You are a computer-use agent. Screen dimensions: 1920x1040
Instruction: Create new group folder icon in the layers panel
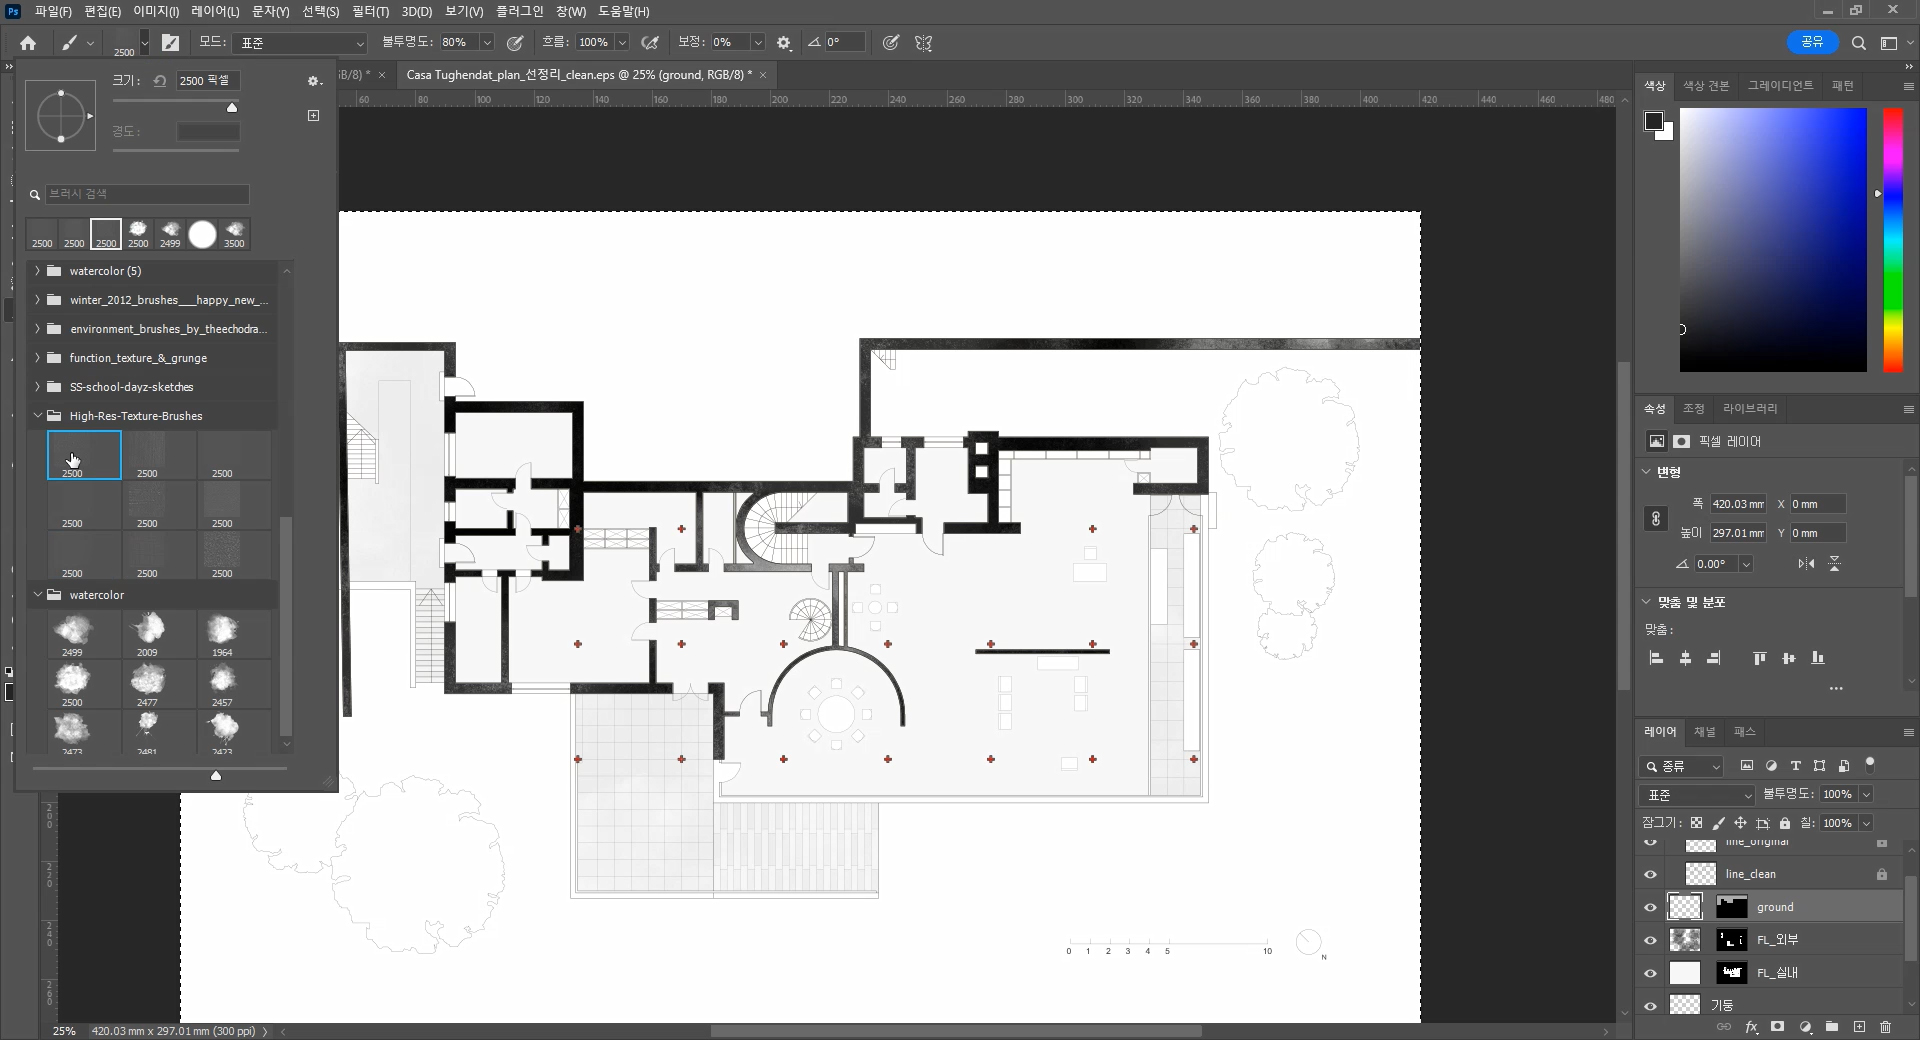[x=1832, y=1027]
